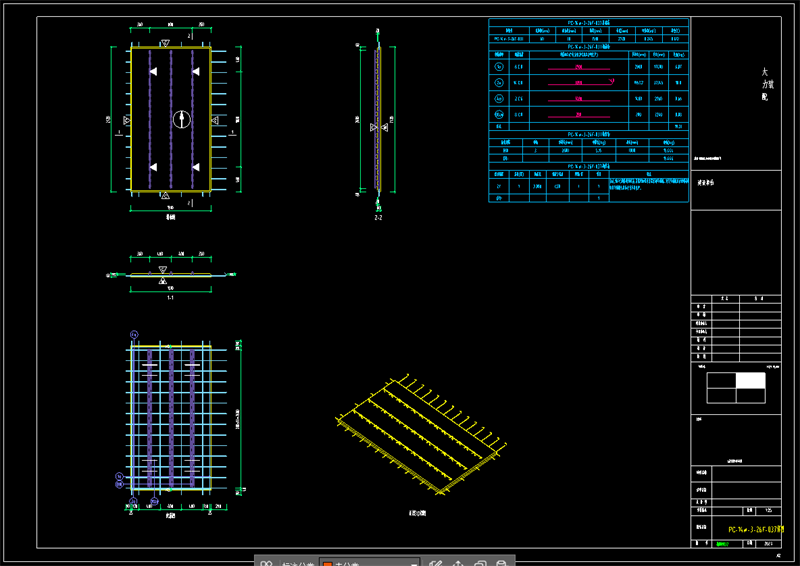The height and width of the screenshot is (566, 800).
Task: Click the '1-1' section label
Action: (170, 298)
